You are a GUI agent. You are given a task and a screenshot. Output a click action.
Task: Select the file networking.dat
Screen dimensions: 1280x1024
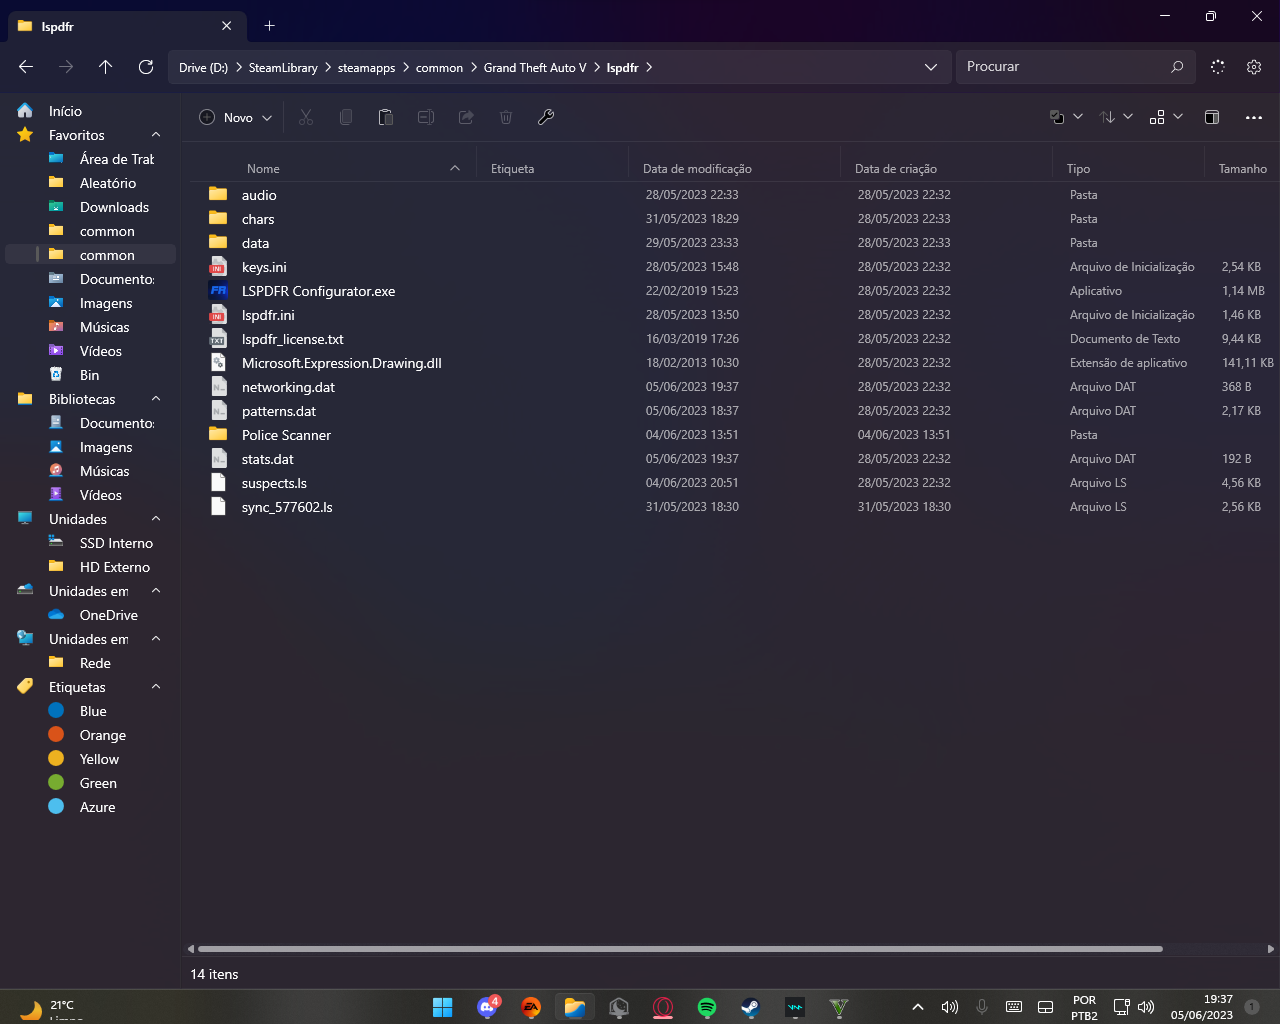click(288, 387)
